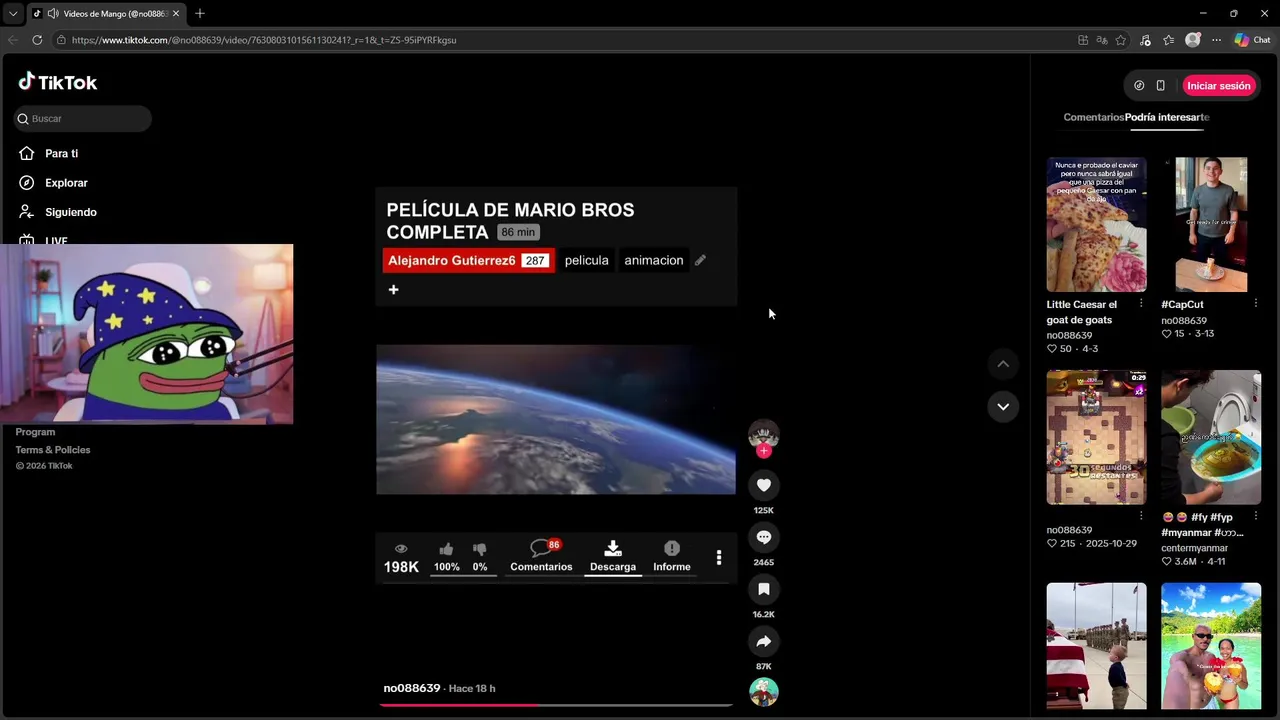Open the 30 segundos restantes game thumbnail
The image size is (1280, 720).
tap(1096, 437)
